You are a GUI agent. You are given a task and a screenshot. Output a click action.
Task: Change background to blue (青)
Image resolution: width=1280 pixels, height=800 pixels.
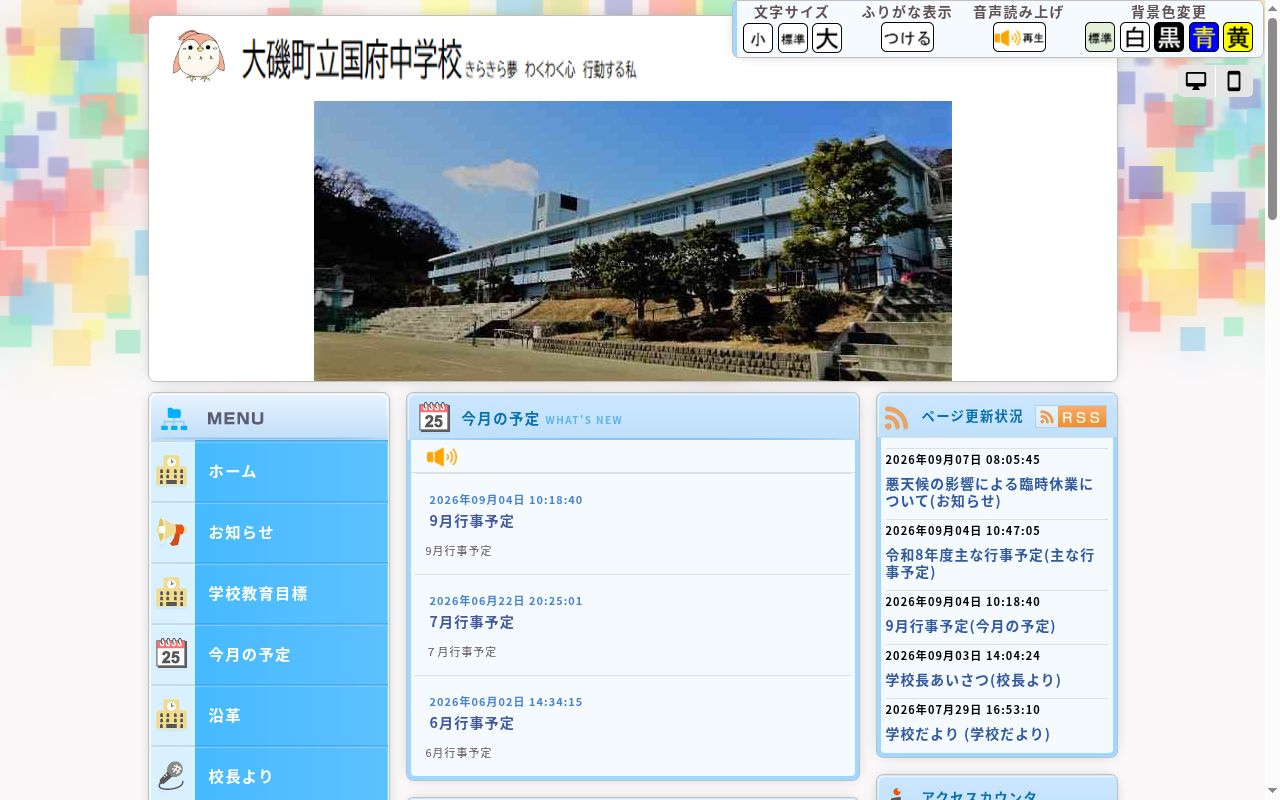click(1204, 38)
